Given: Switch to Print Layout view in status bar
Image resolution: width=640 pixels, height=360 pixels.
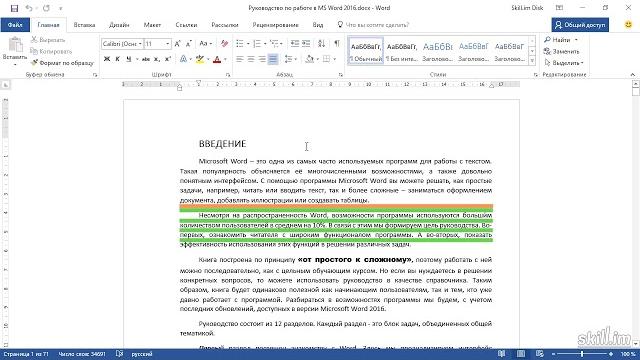Looking at the screenshot, I should click(x=521, y=354).
